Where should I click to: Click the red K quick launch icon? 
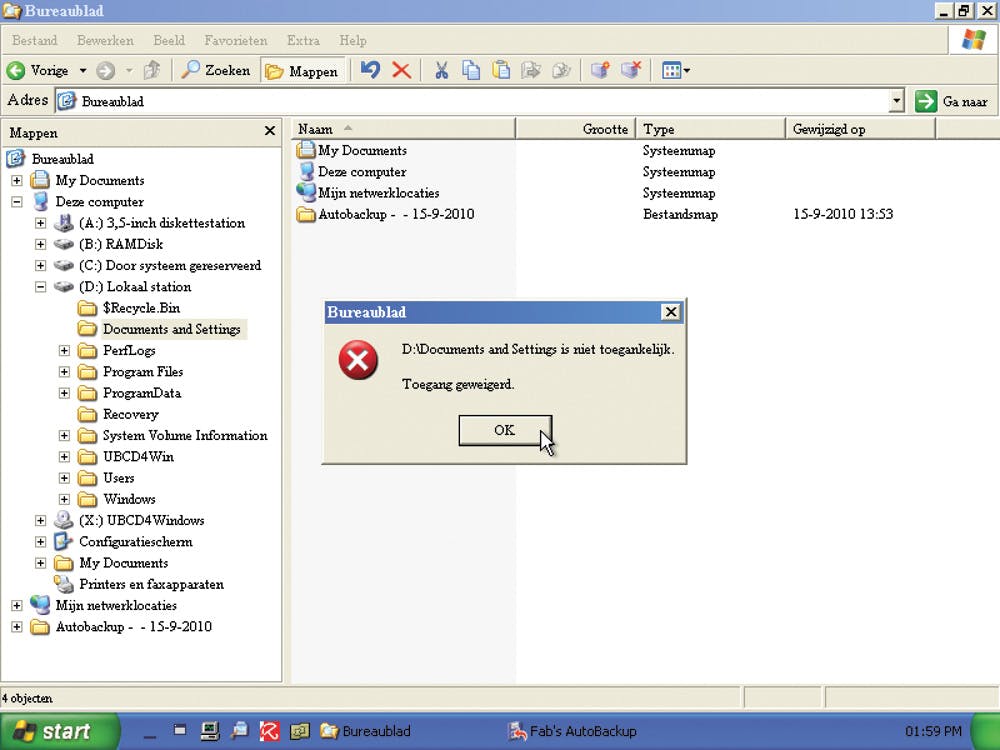pyautogui.click(x=269, y=731)
